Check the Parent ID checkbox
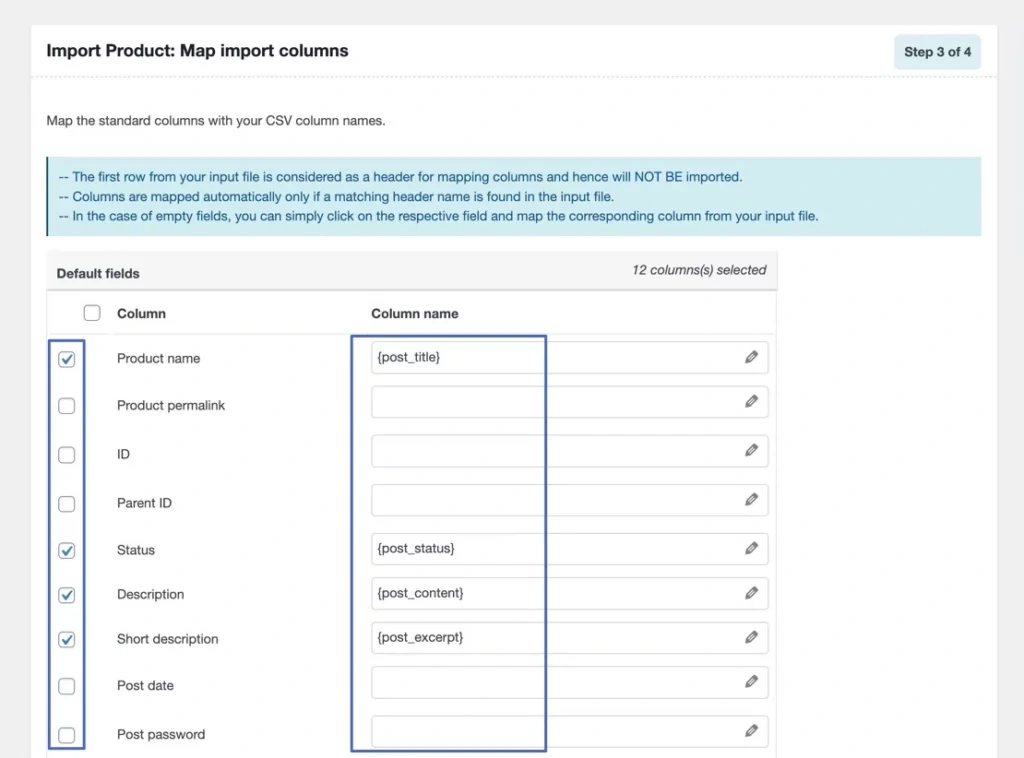 (66, 504)
